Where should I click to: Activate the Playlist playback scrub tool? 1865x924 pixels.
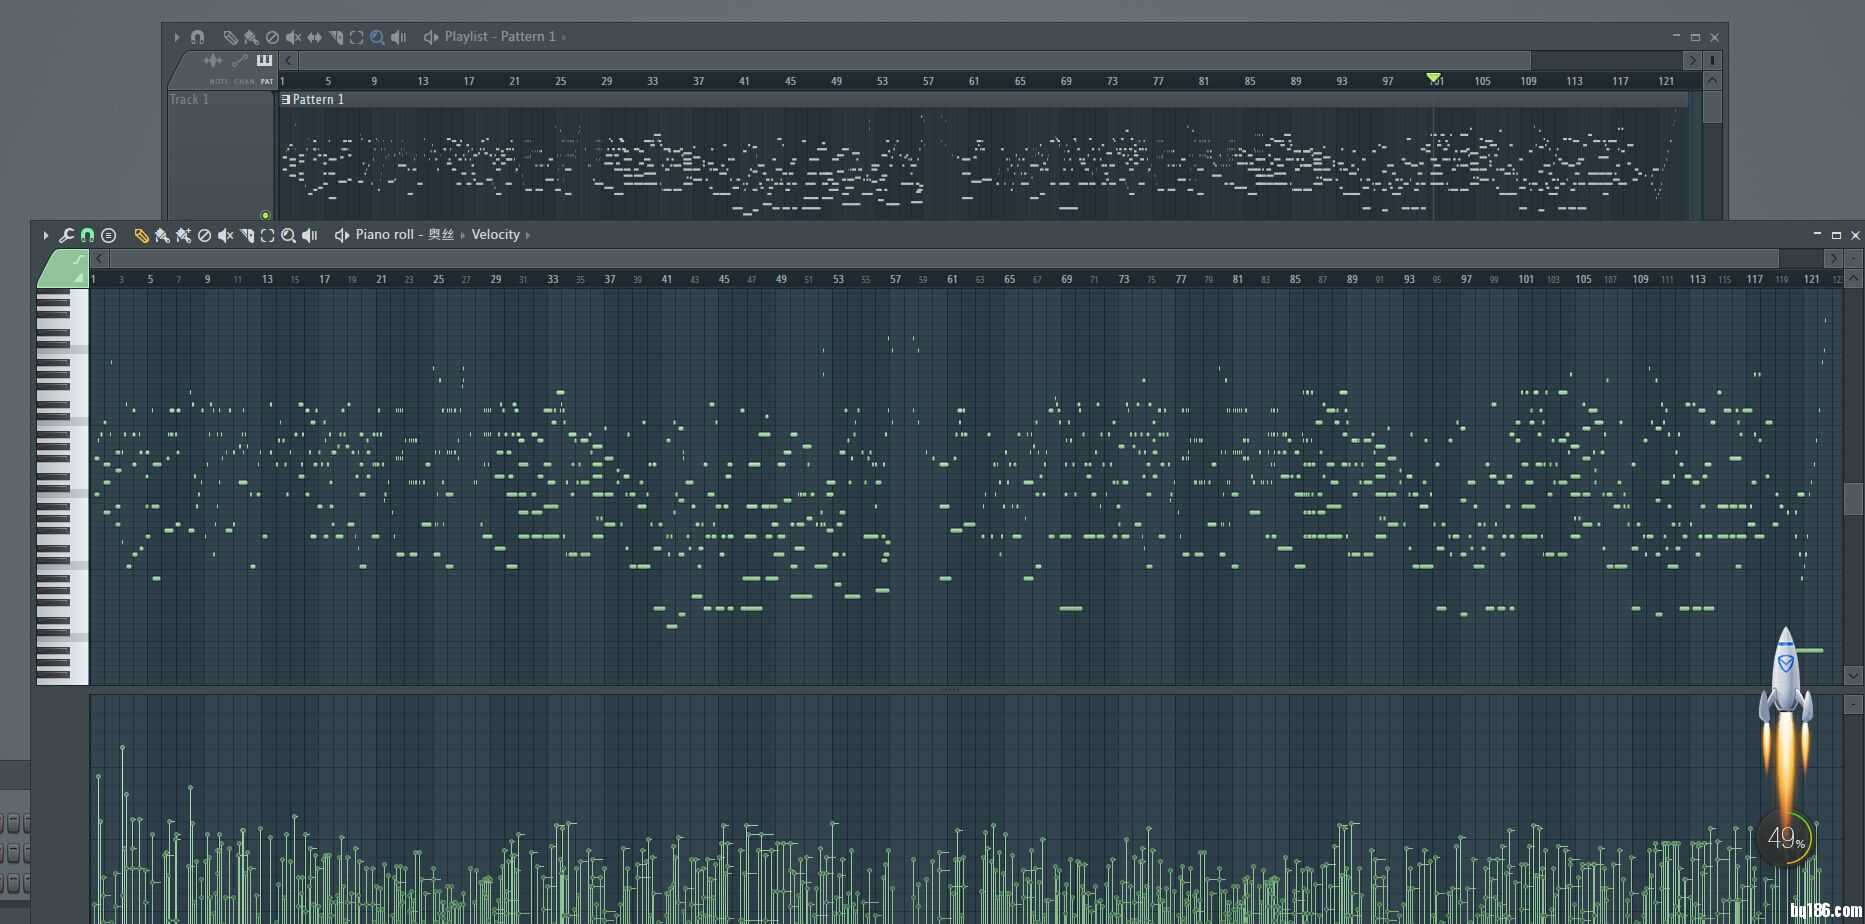[x=398, y=37]
